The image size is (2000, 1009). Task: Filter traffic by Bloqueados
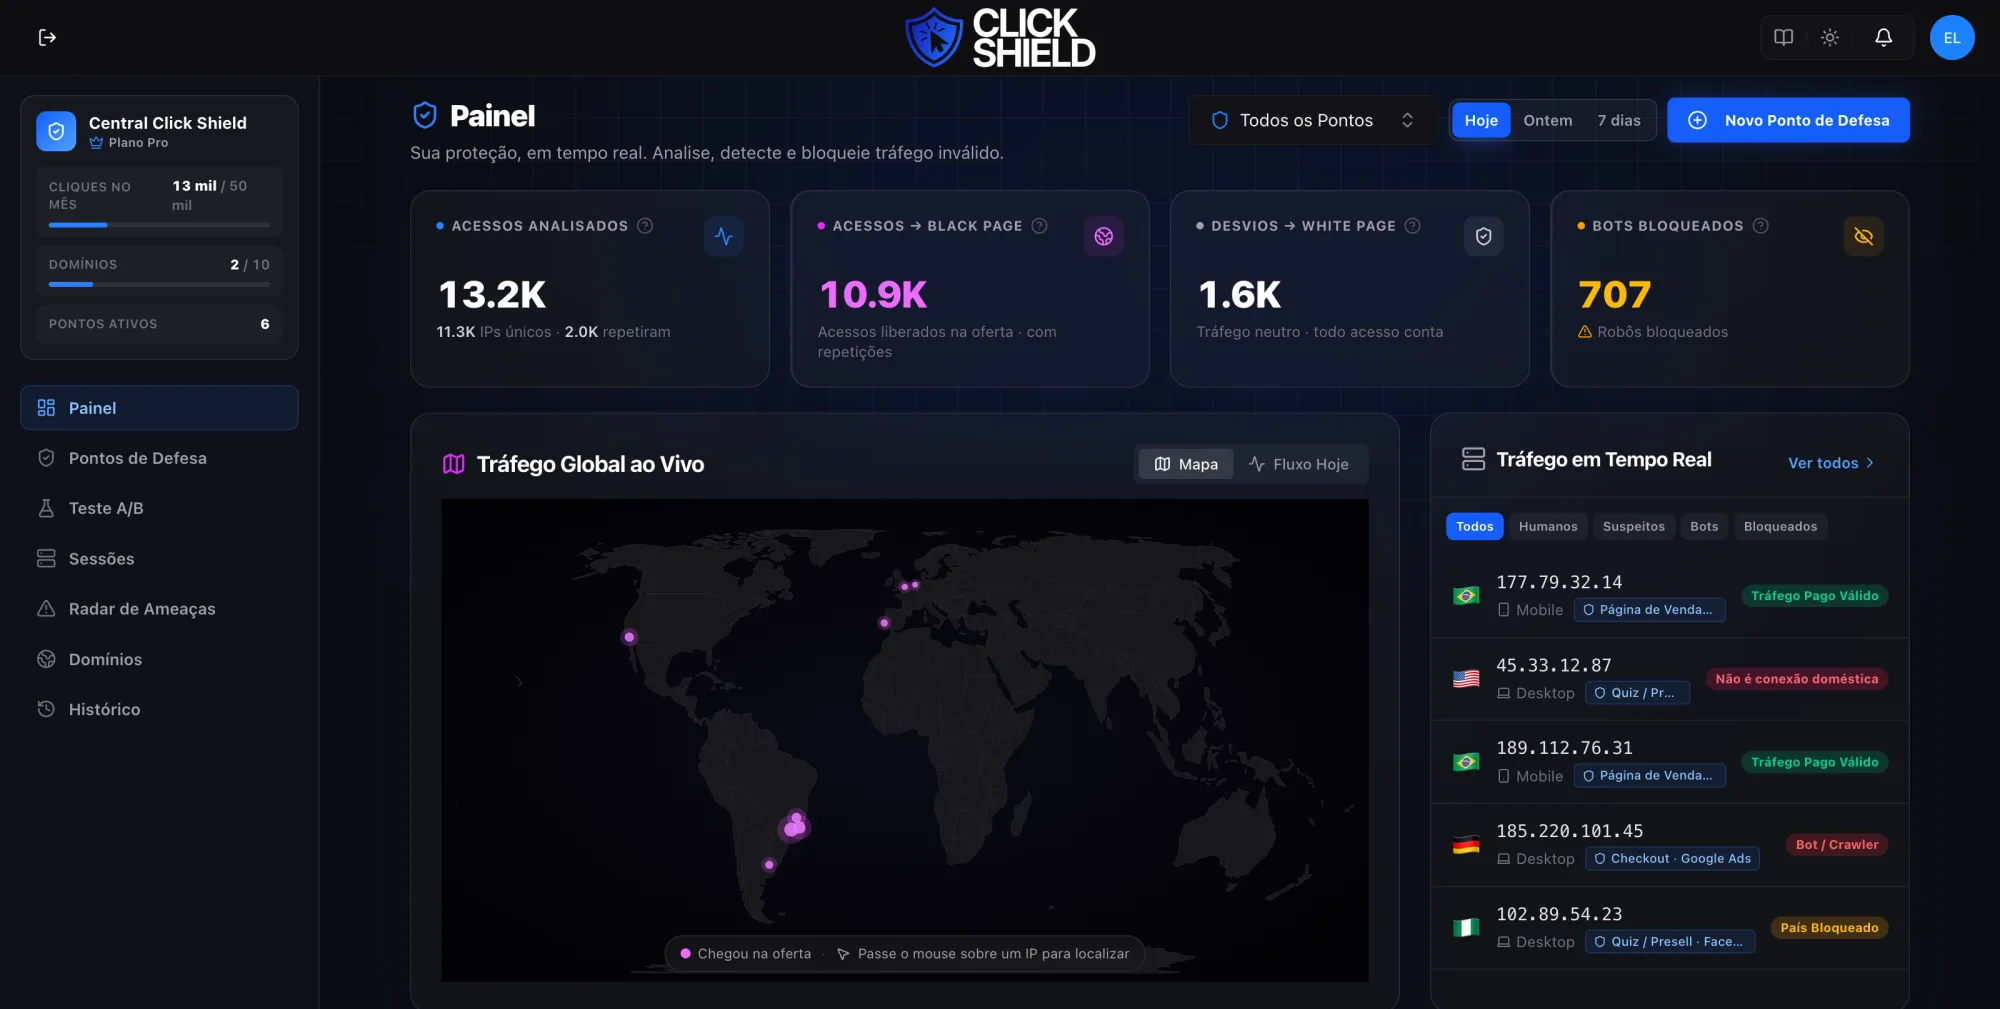[x=1780, y=527]
